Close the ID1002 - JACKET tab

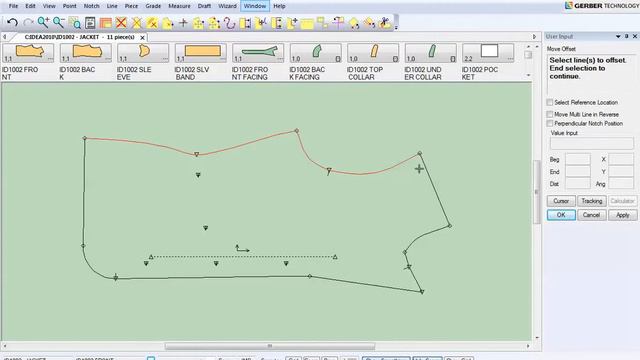click(142, 38)
